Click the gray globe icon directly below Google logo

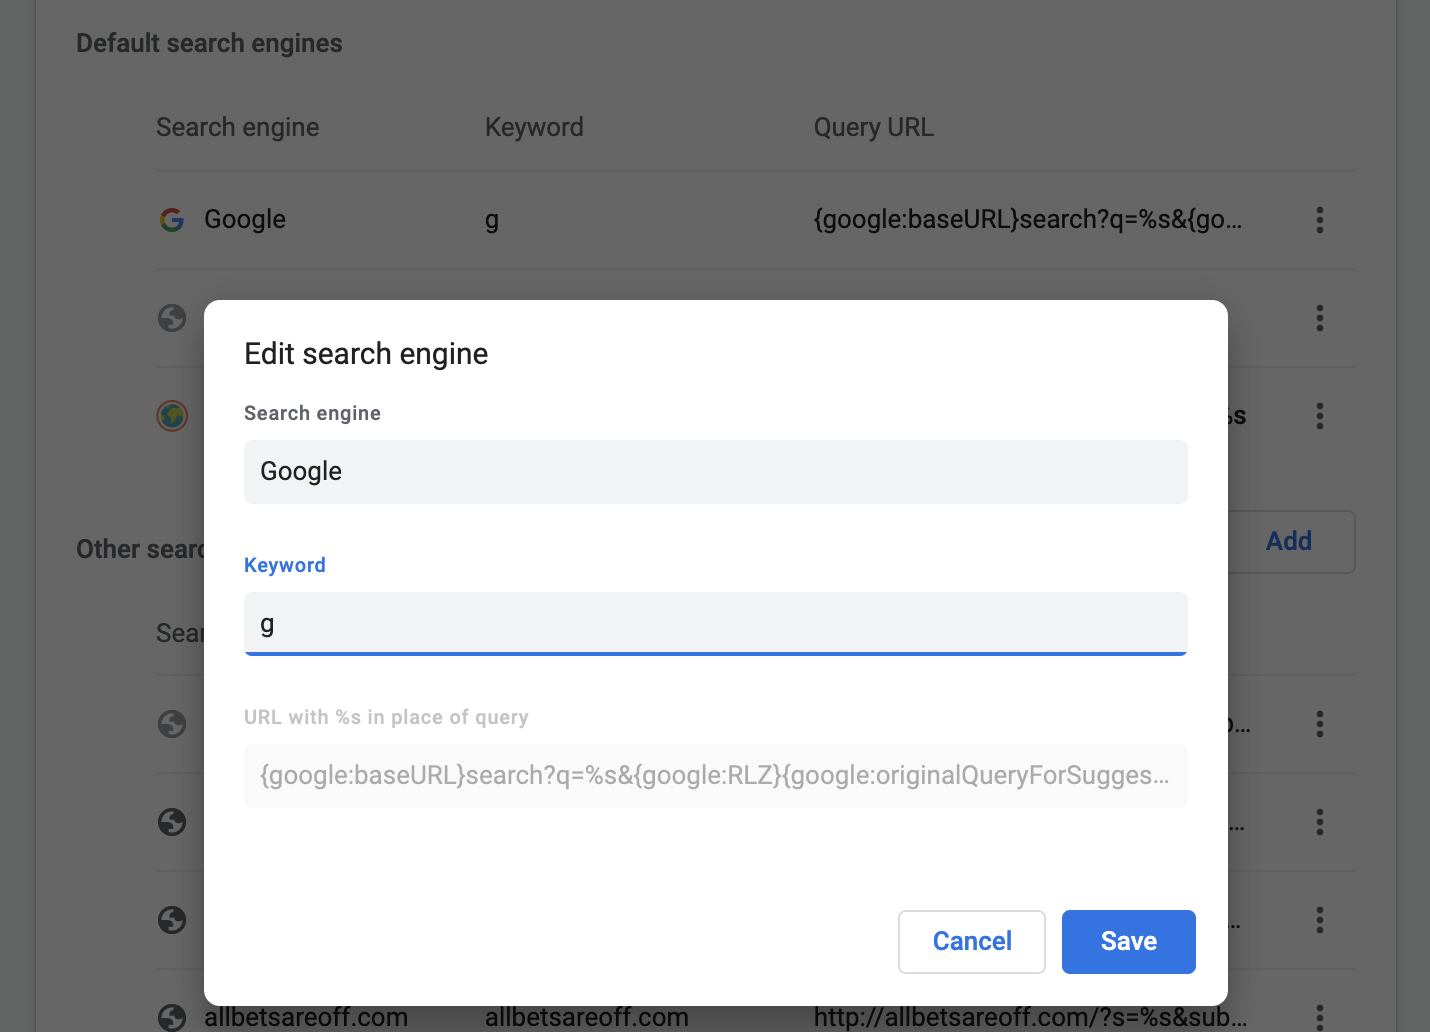172,318
